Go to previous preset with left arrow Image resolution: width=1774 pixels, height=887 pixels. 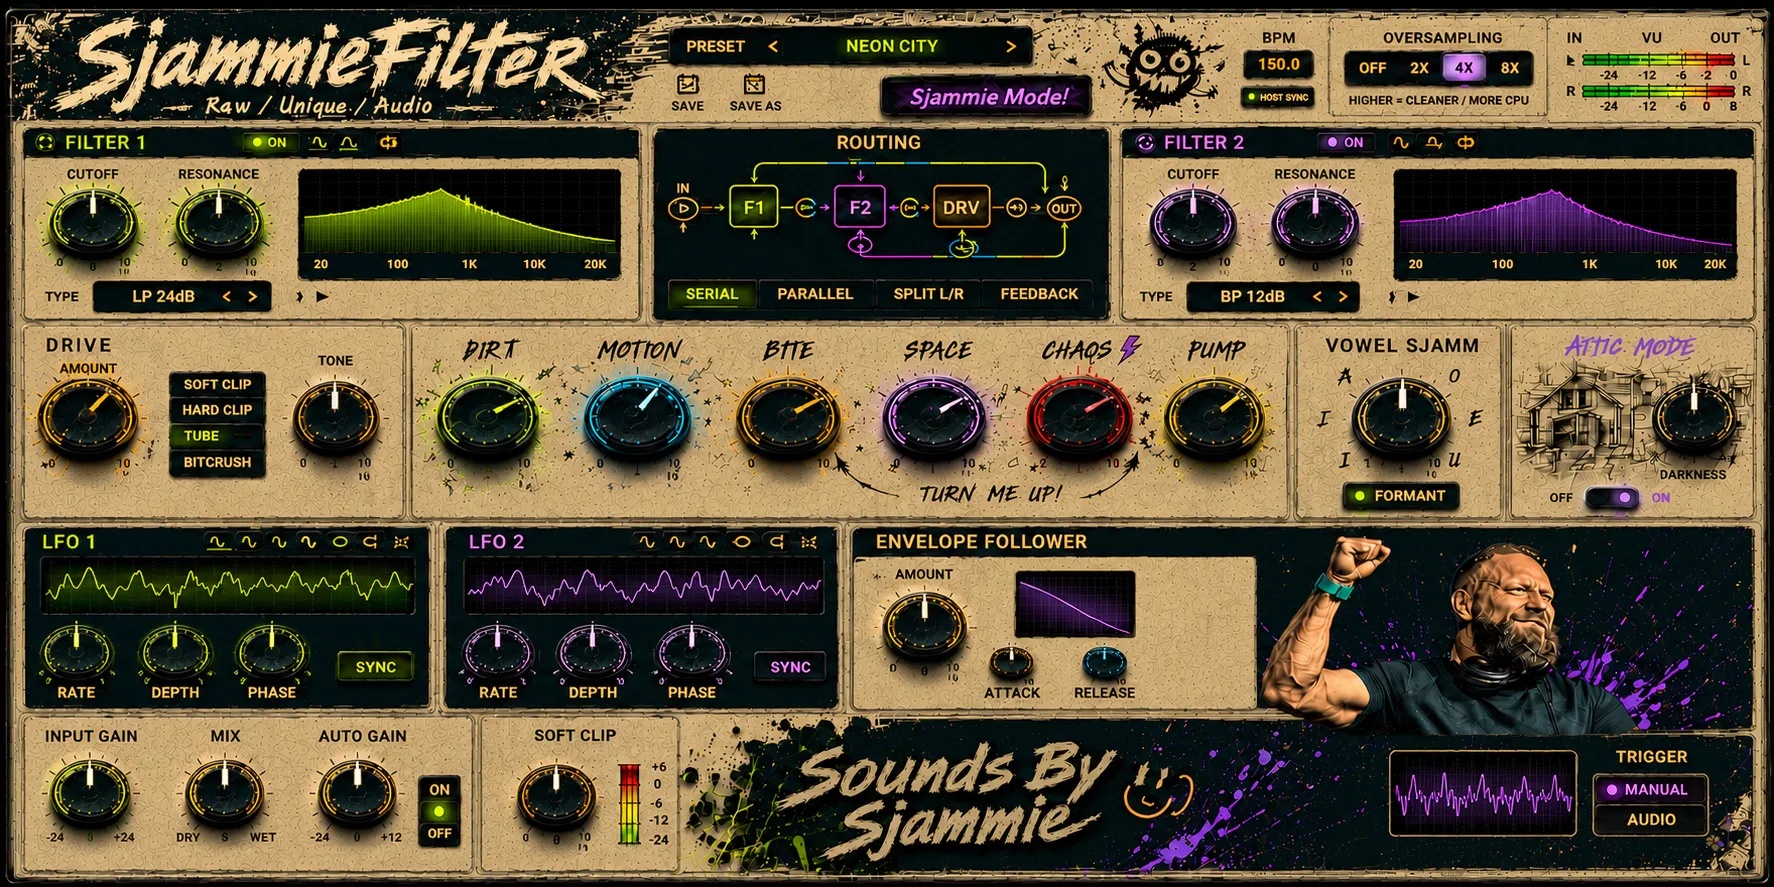773,46
